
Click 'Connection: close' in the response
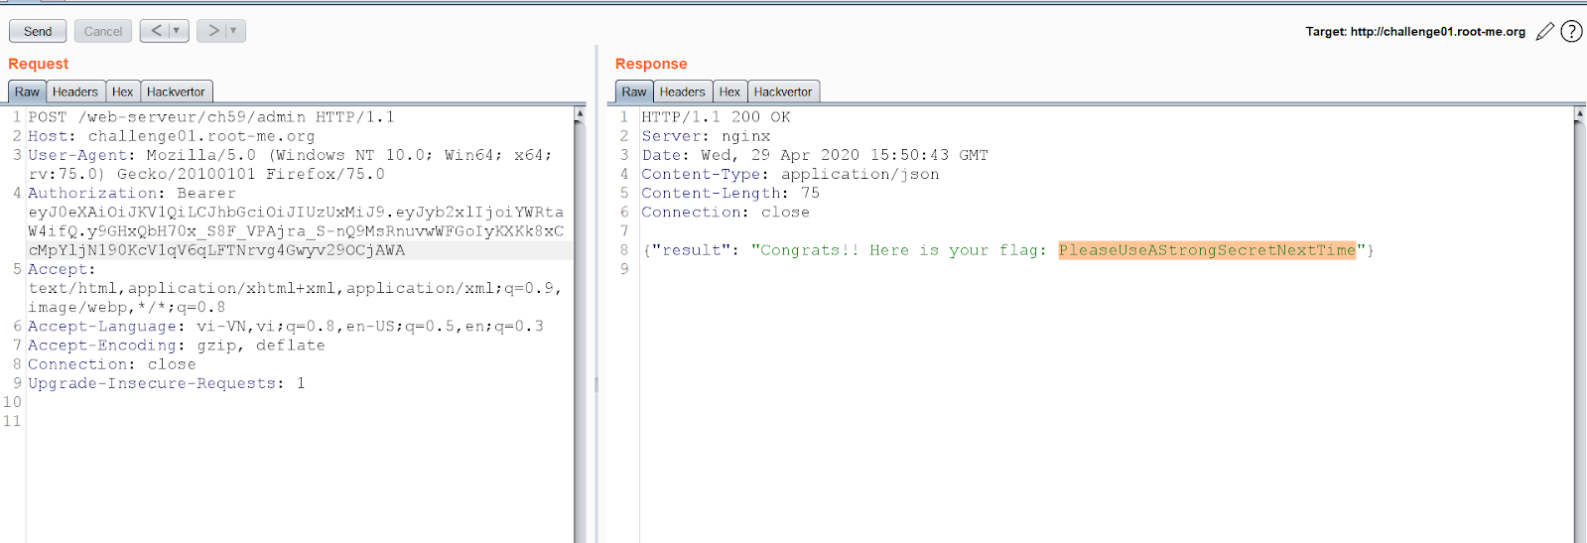[726, 212]
